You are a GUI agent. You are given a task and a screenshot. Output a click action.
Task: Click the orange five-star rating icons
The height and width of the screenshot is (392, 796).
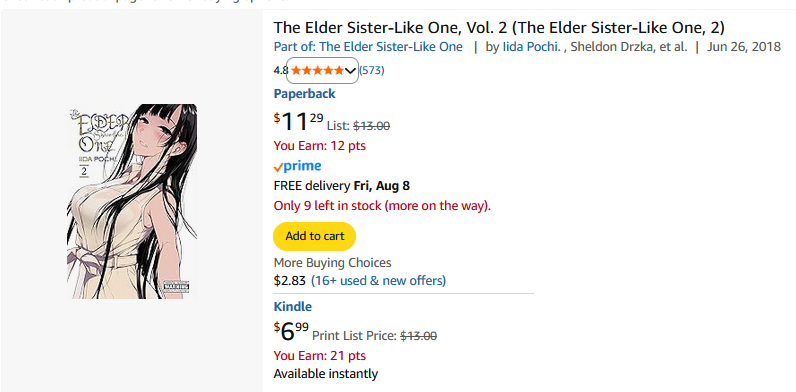coord(317,71)
